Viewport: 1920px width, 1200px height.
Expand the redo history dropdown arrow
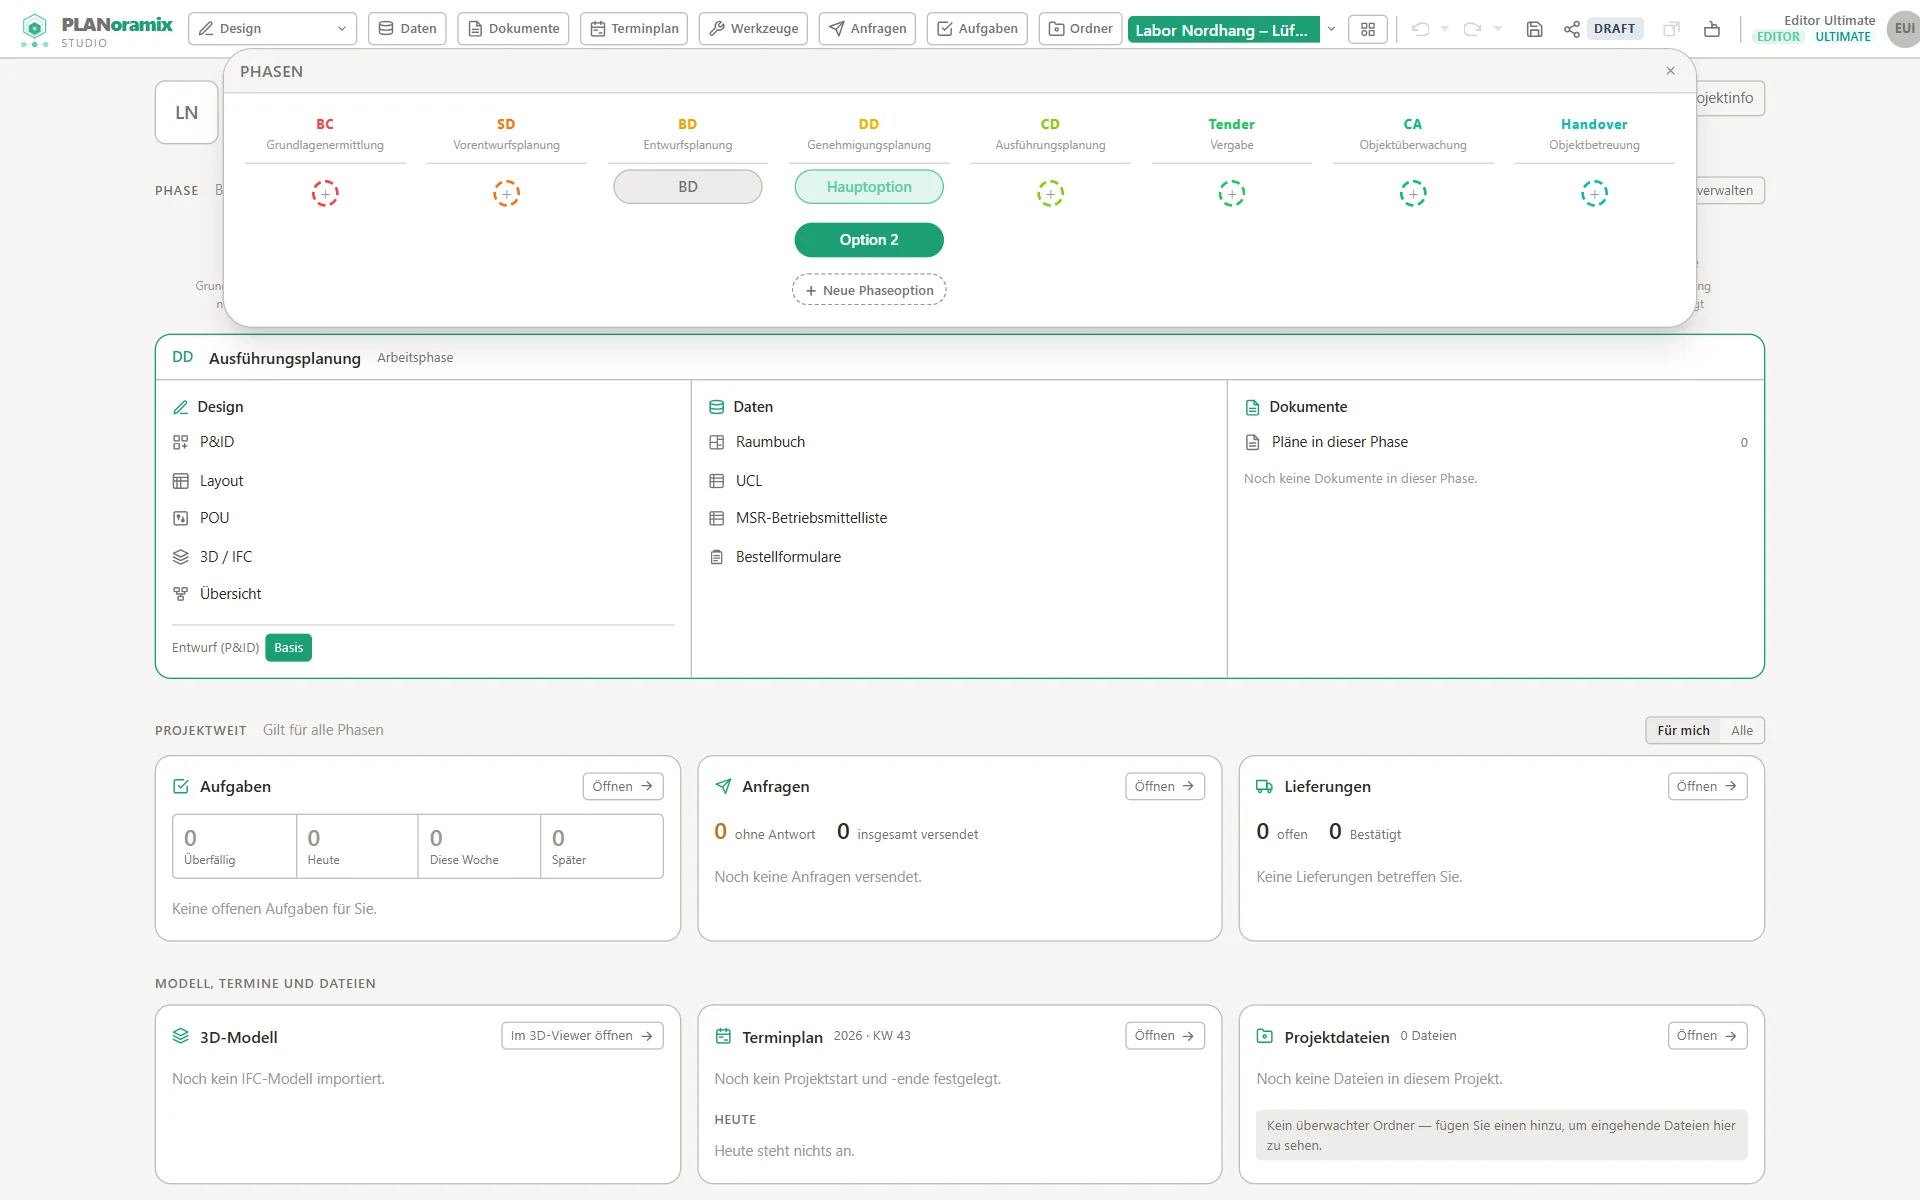click(x=1497, y=29)
